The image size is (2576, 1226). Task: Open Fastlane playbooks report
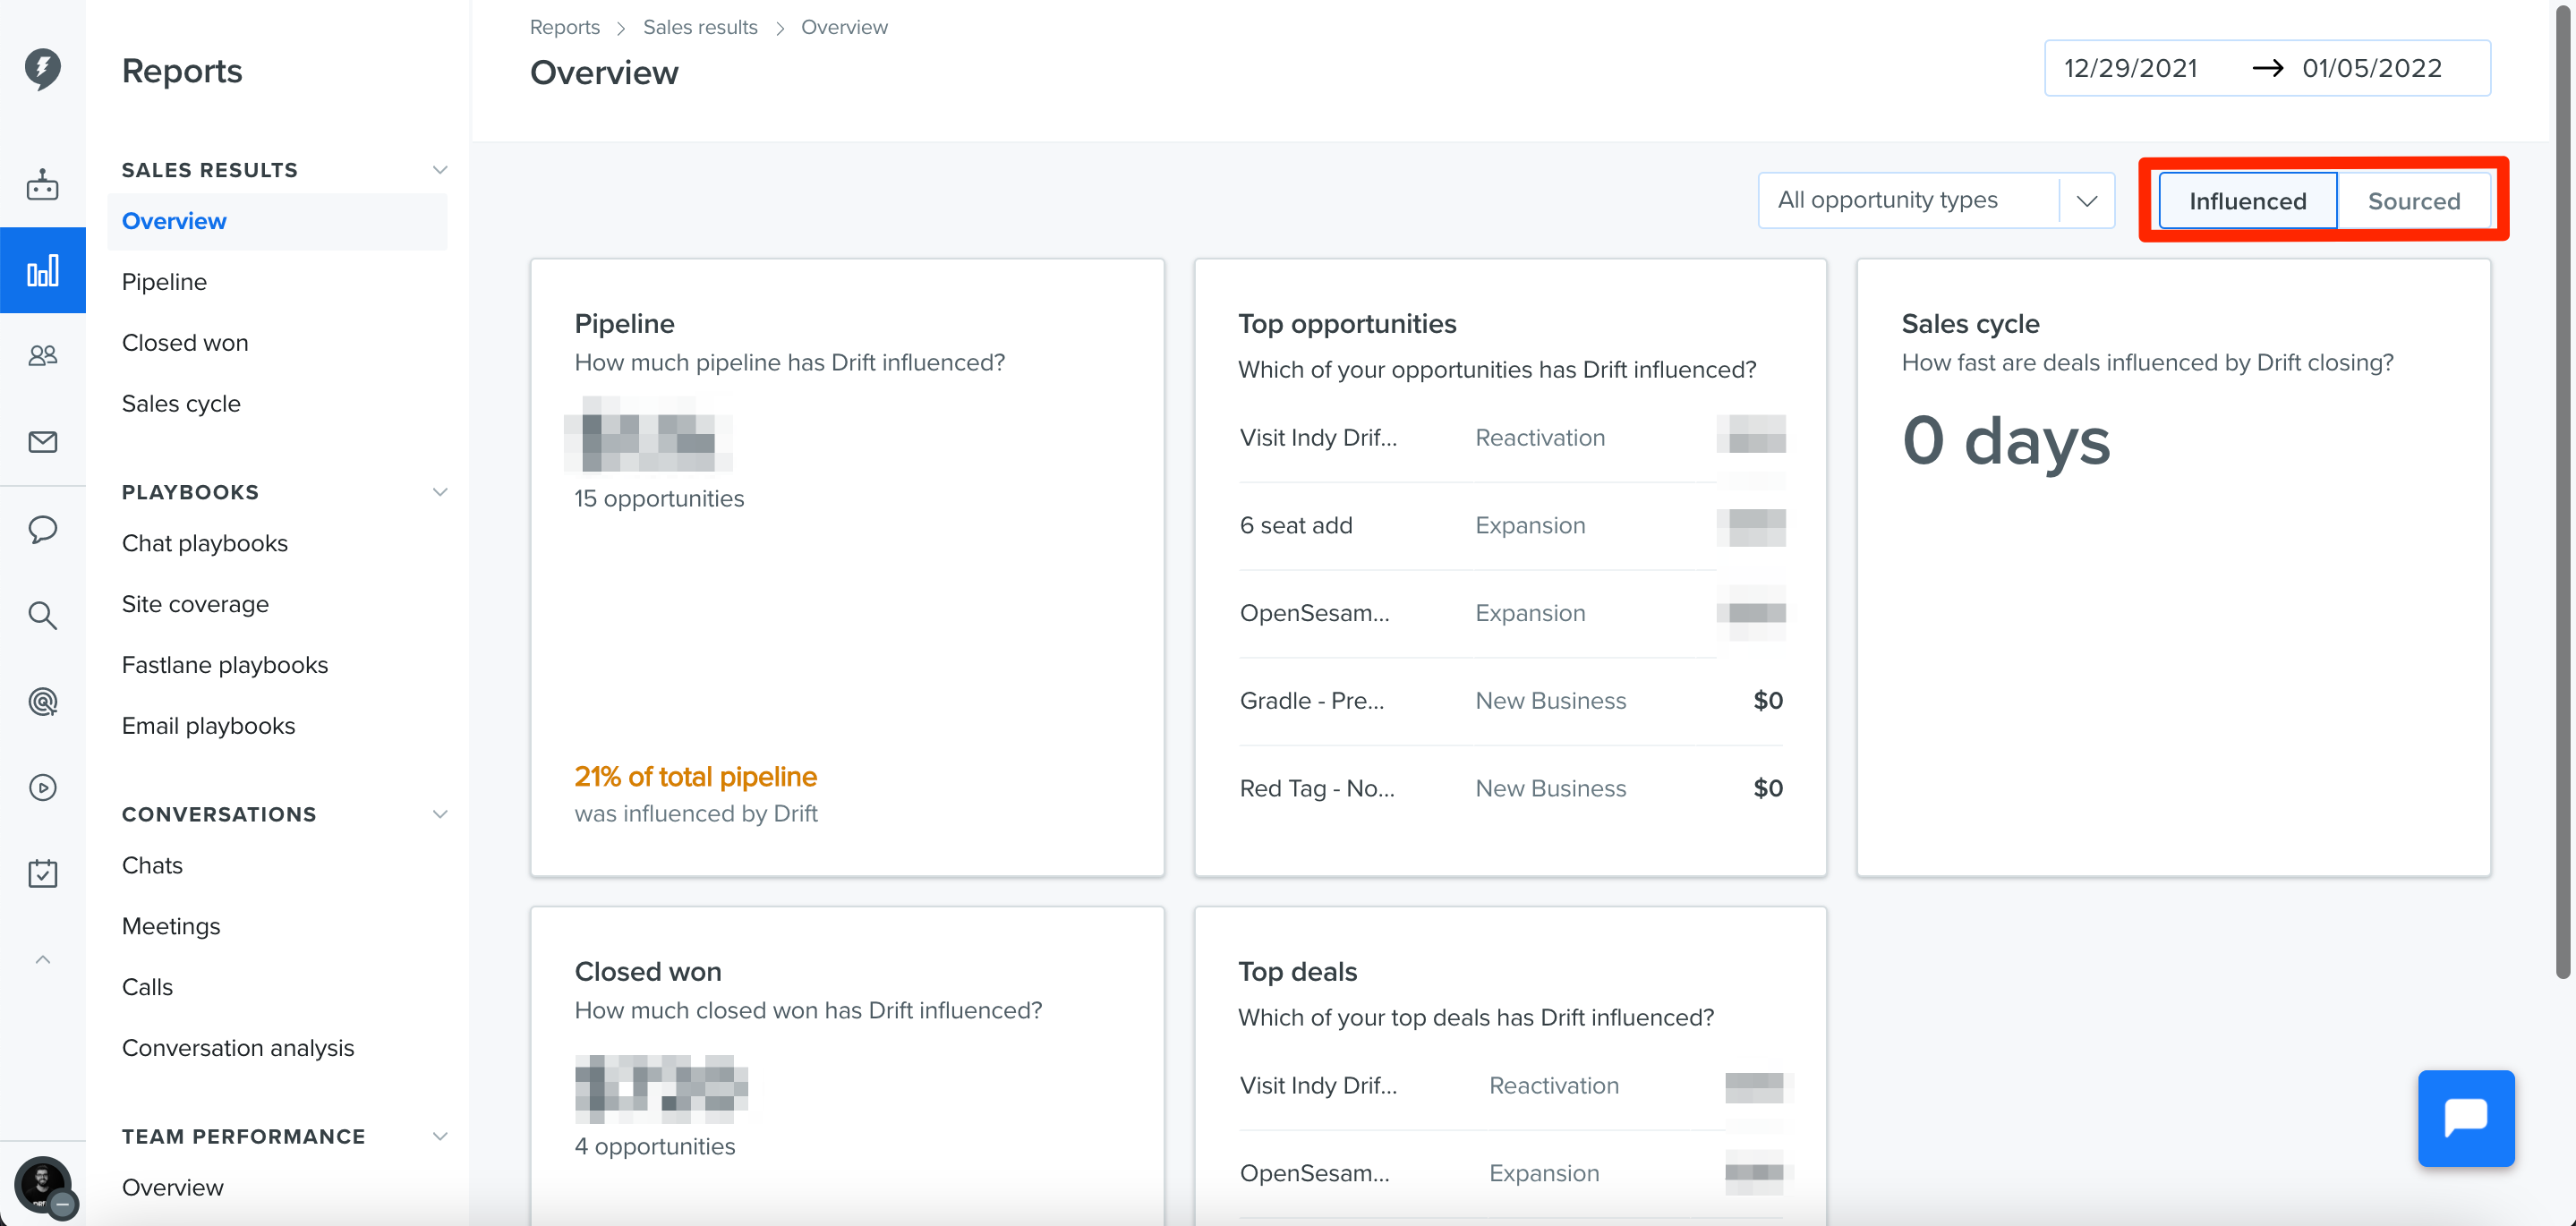(x=225, y=665)
